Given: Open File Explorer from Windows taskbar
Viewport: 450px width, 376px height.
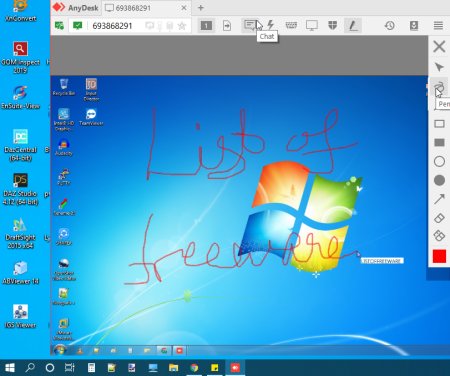Looking at the screenshot, I should 173,368.
